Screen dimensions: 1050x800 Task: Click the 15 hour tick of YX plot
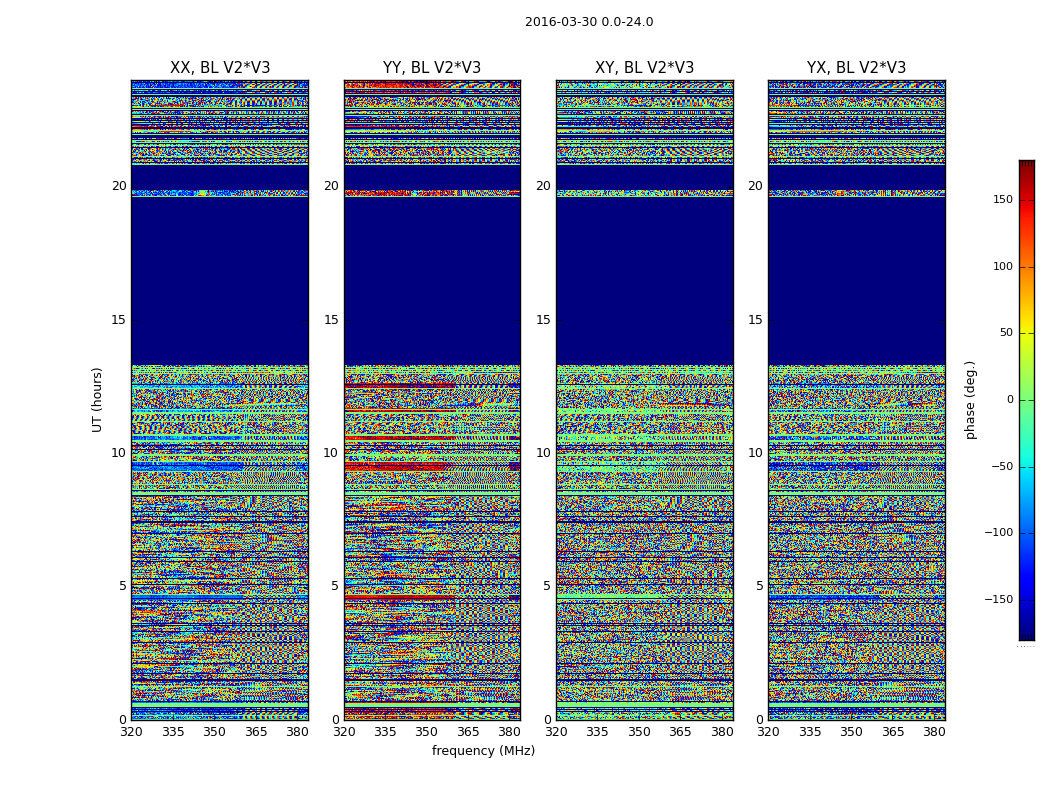755,319
